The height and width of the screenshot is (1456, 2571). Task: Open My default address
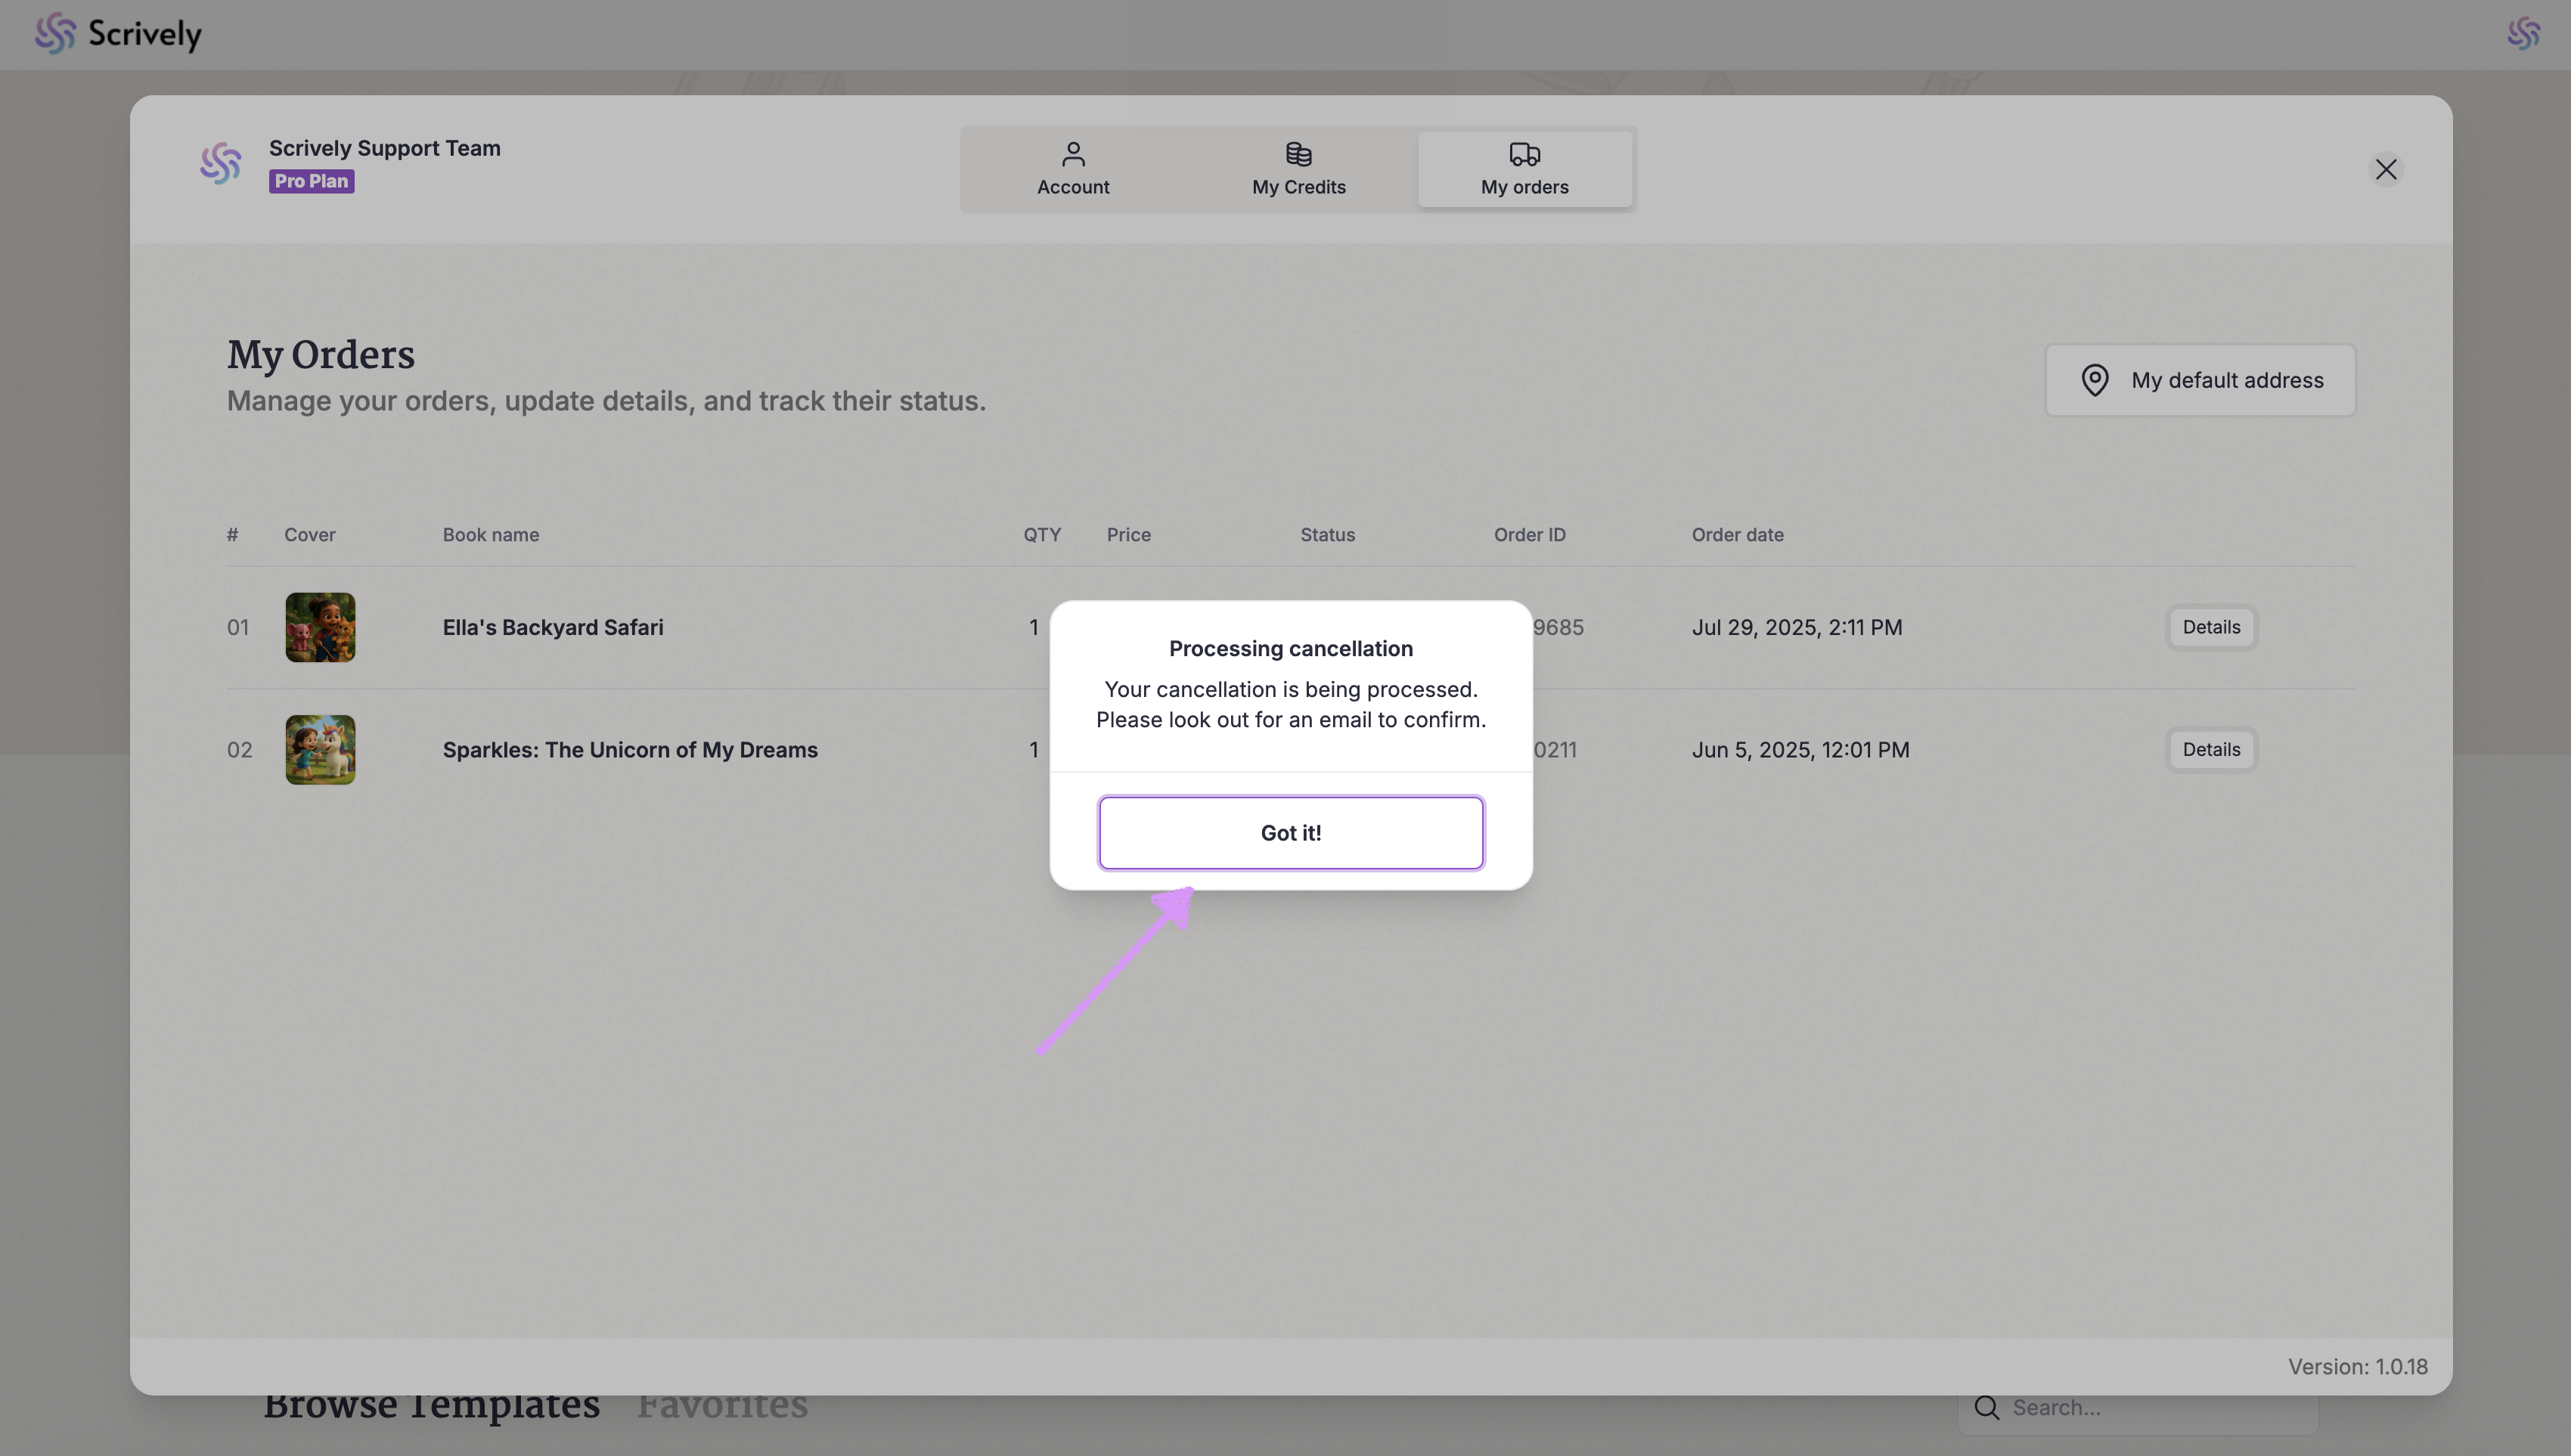[x=2200, y=380]
